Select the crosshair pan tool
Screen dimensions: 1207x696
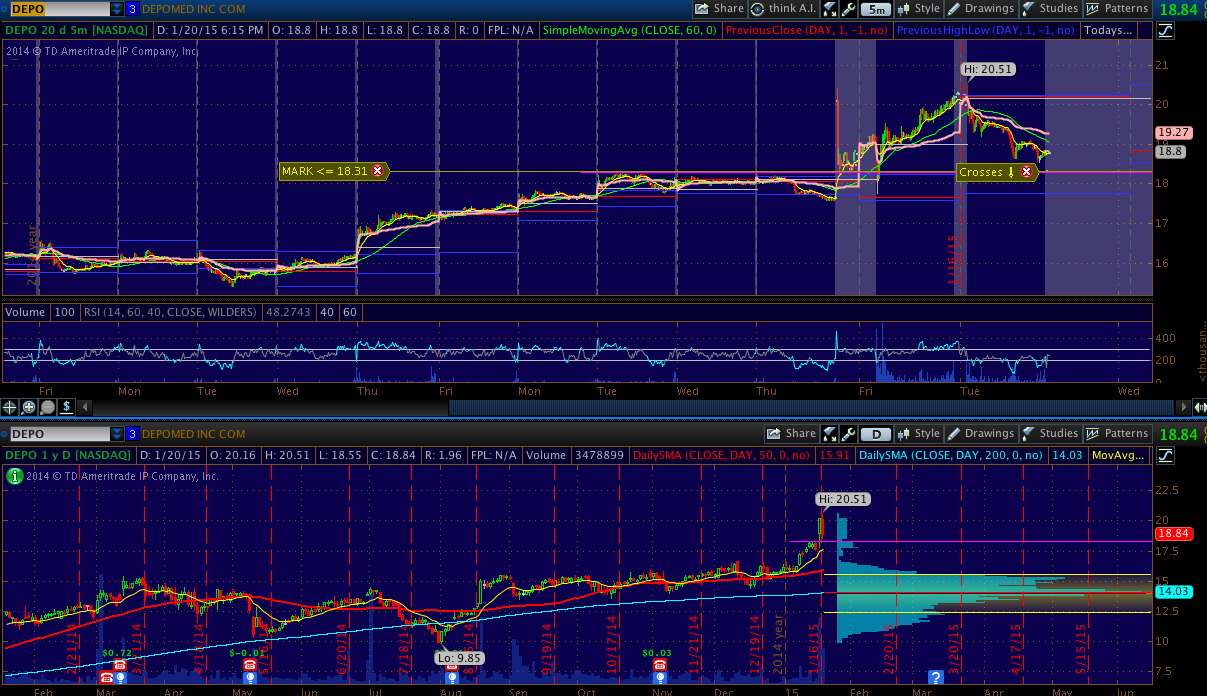pos(10,407)
